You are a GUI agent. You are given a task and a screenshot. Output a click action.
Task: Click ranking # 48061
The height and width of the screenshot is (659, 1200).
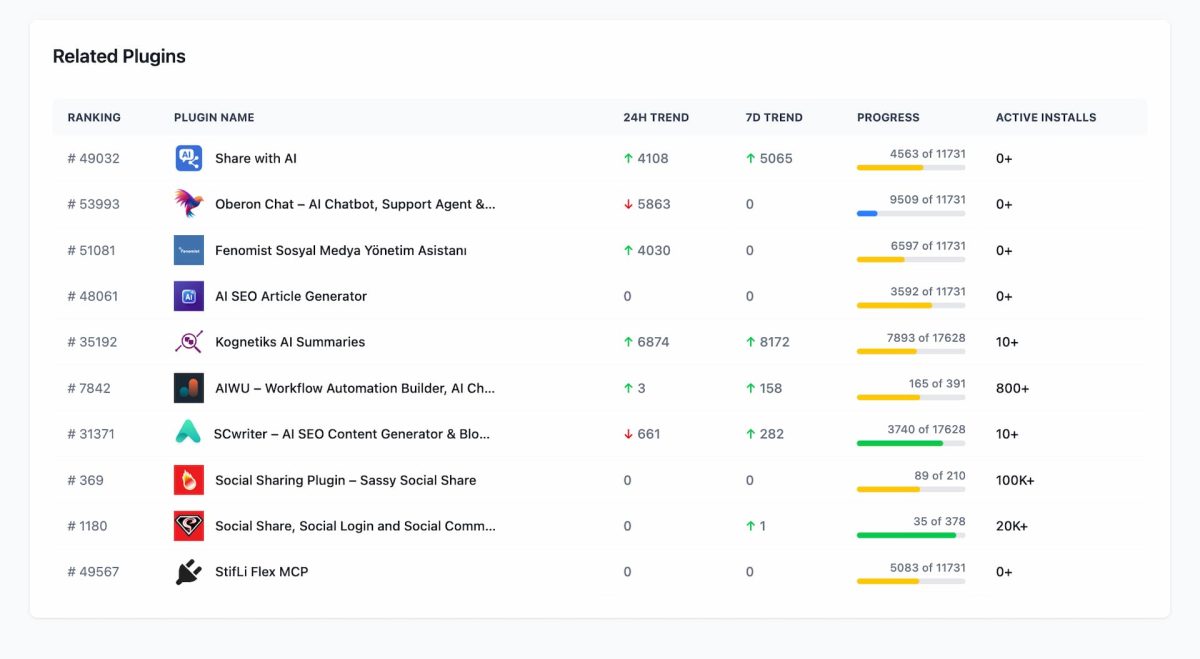[x=93, y=296]
